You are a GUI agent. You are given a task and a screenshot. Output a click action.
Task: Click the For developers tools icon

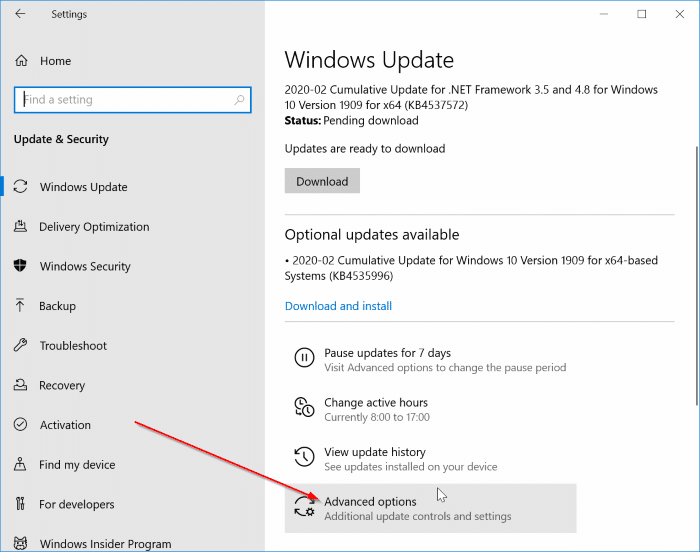coord(20,504)
